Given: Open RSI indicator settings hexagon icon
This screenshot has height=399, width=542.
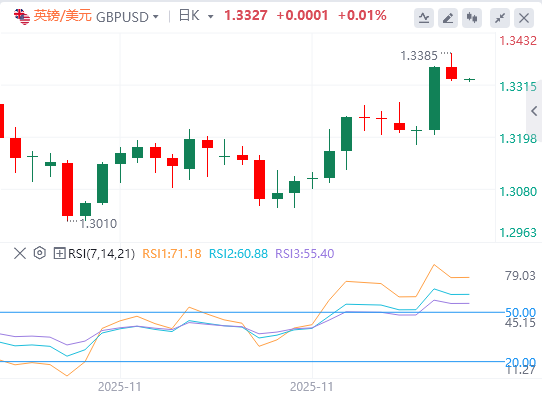Looking at the screenshot, I should [40, 253].
